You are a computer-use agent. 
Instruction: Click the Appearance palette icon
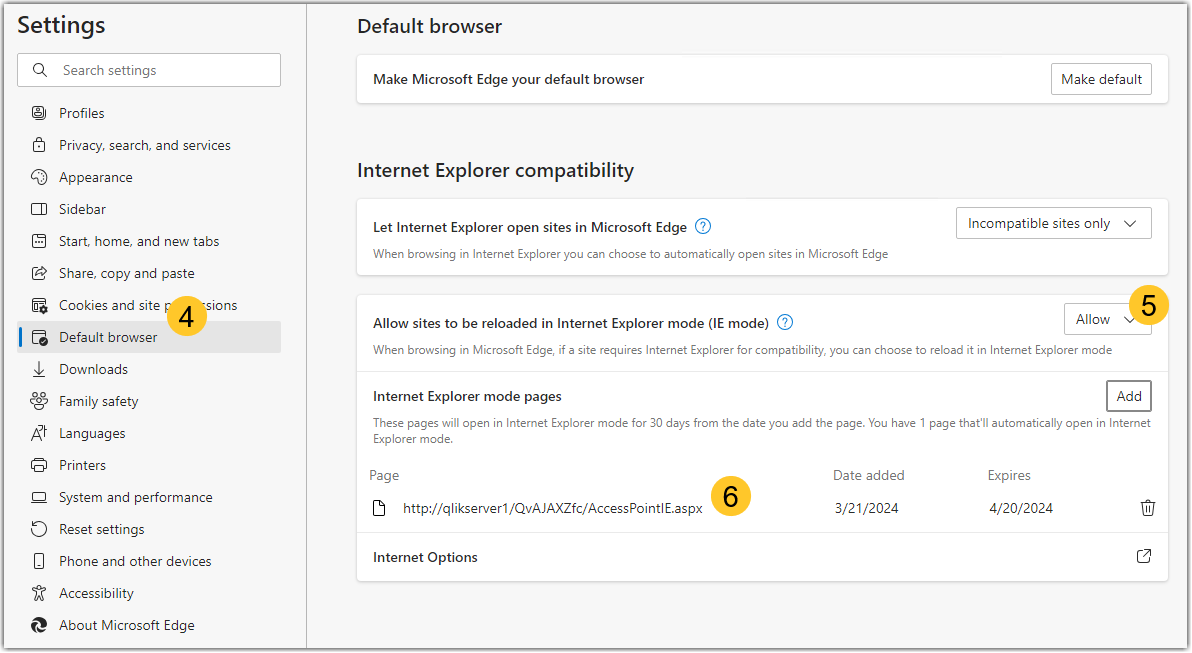(39, 177)
